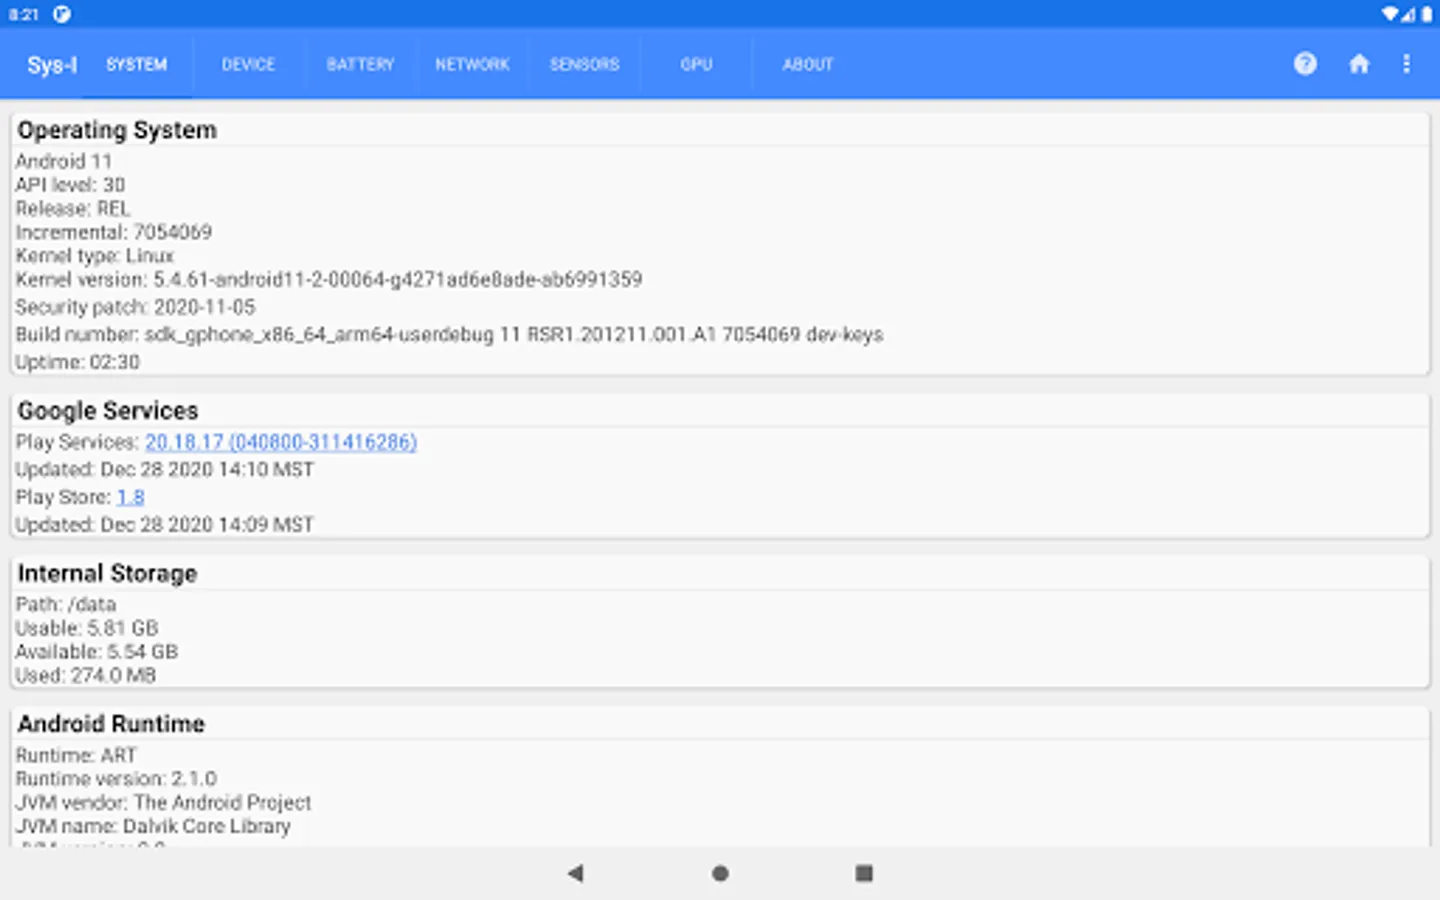1440x900 pixels.
Task: Open Play Store version link 1.8
Action: coord(131,497)
